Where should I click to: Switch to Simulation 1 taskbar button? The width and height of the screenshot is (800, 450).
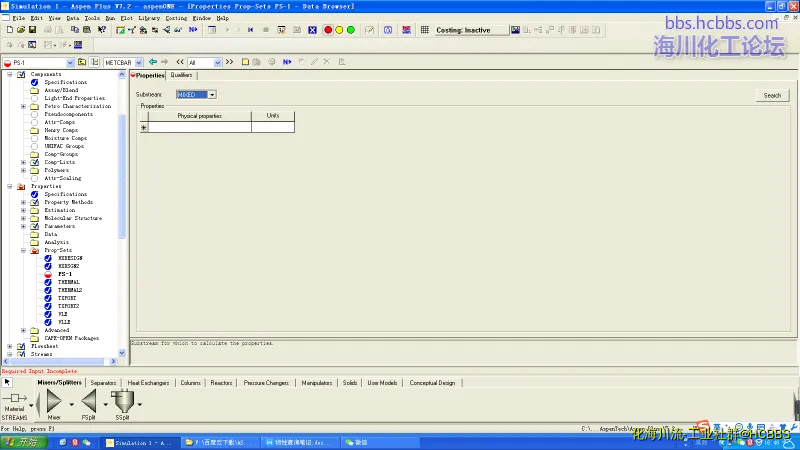140,443
